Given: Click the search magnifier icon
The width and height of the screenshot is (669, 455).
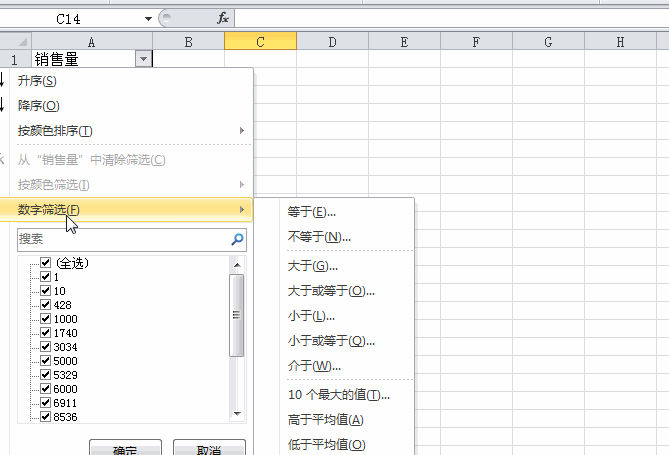Looking at the screenshot, I should pyautogui.click(x=237, y=239).
